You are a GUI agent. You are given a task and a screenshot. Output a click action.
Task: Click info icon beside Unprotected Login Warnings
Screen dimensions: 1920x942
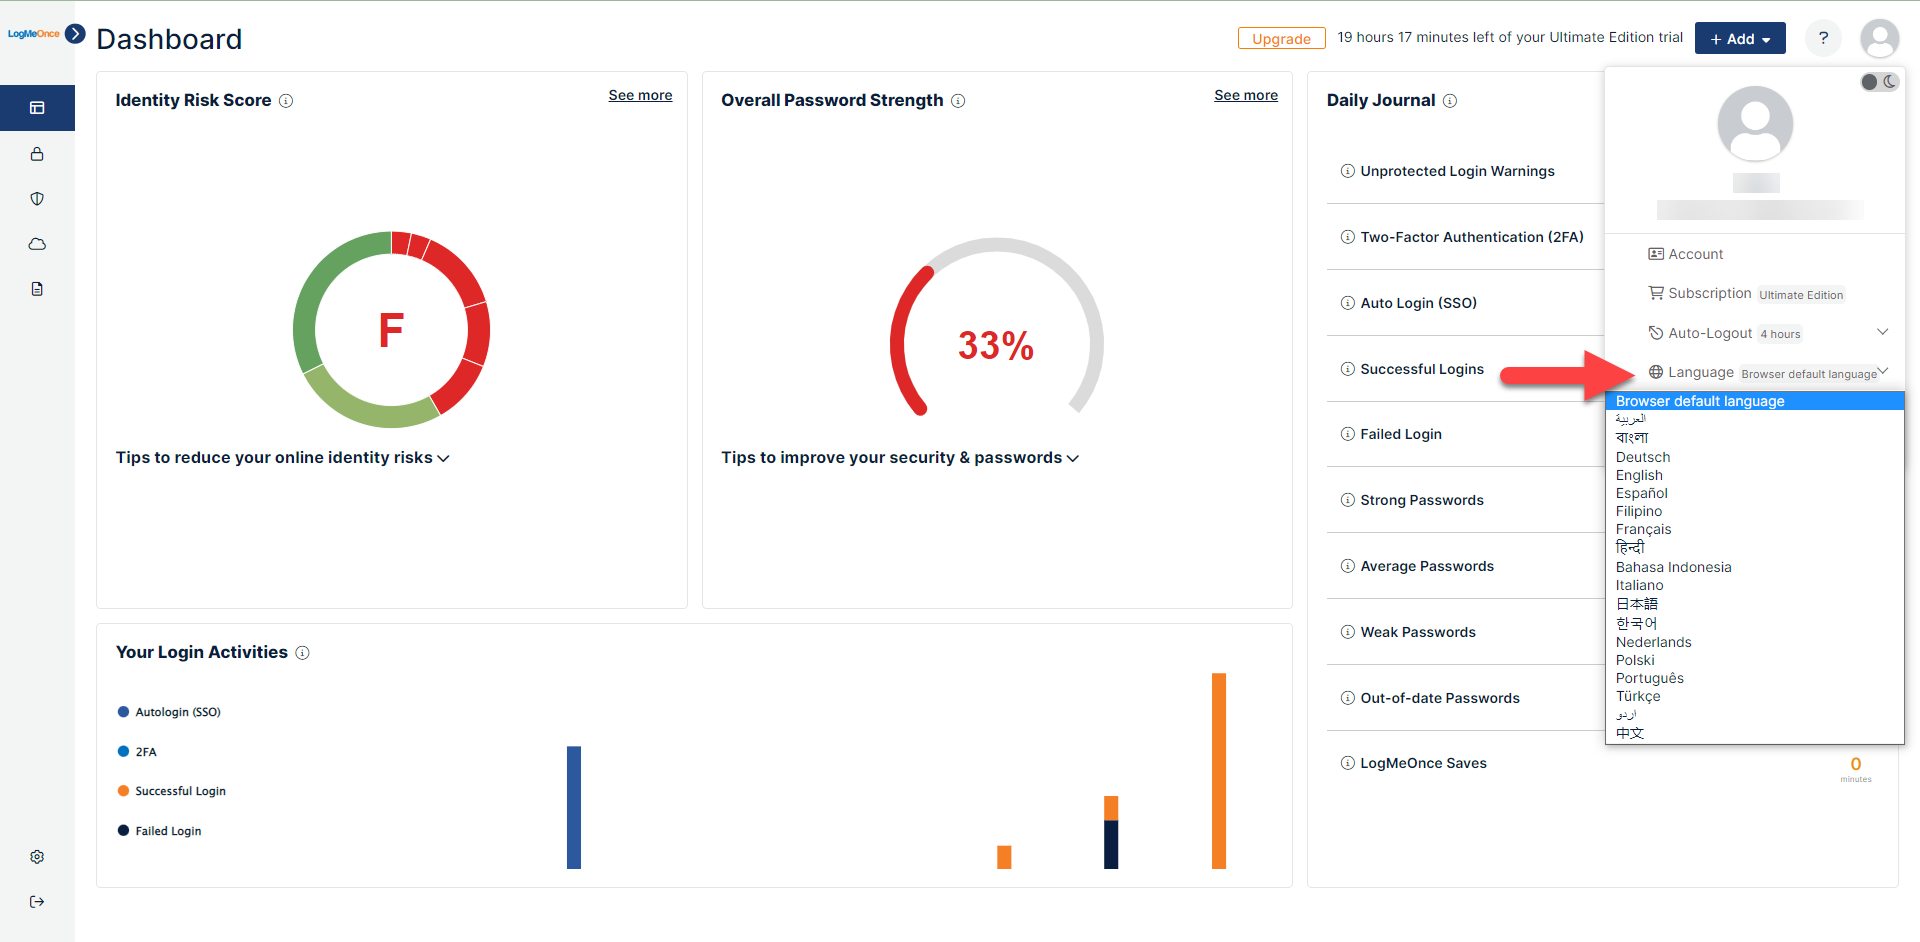1347,171
